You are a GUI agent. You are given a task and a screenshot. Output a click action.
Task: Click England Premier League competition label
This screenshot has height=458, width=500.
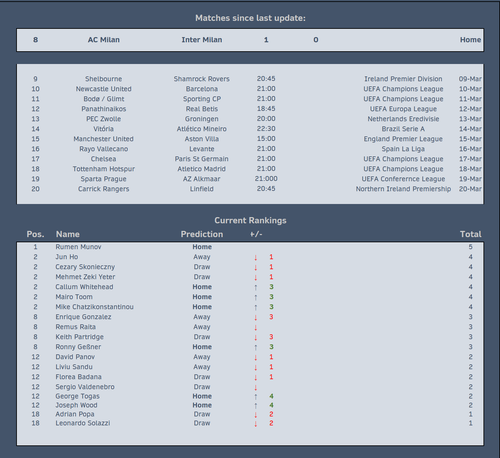[403, 139]
